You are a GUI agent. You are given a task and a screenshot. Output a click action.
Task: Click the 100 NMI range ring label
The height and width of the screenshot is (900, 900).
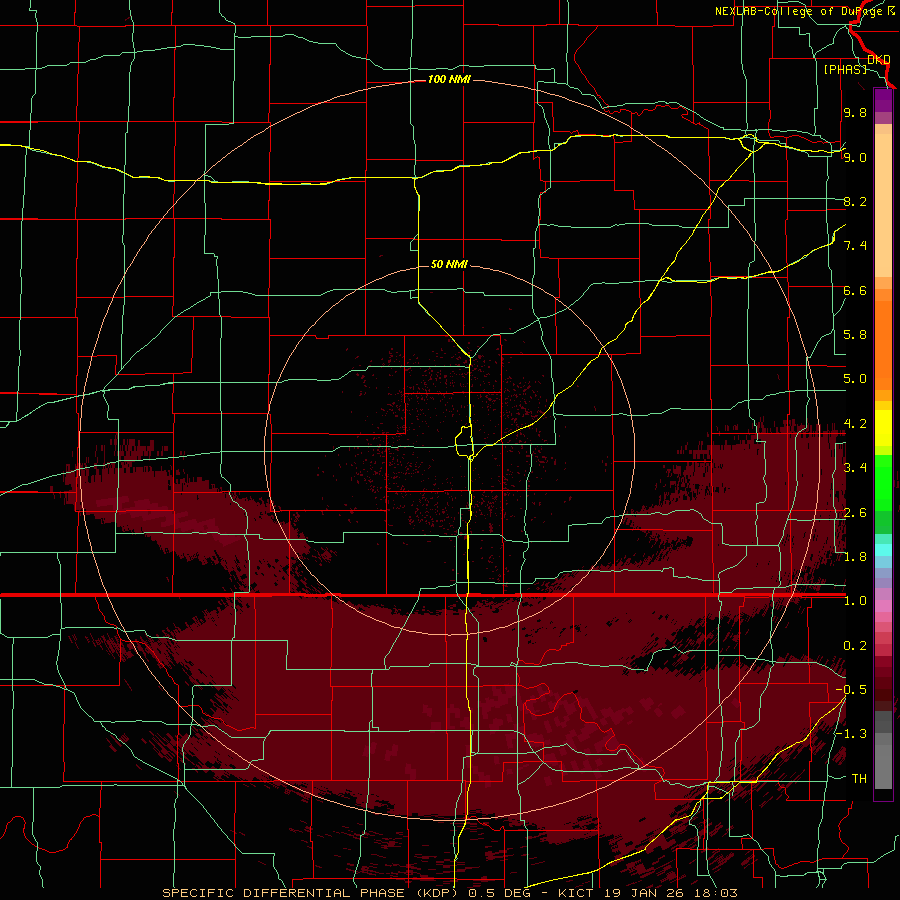[449, 79]
